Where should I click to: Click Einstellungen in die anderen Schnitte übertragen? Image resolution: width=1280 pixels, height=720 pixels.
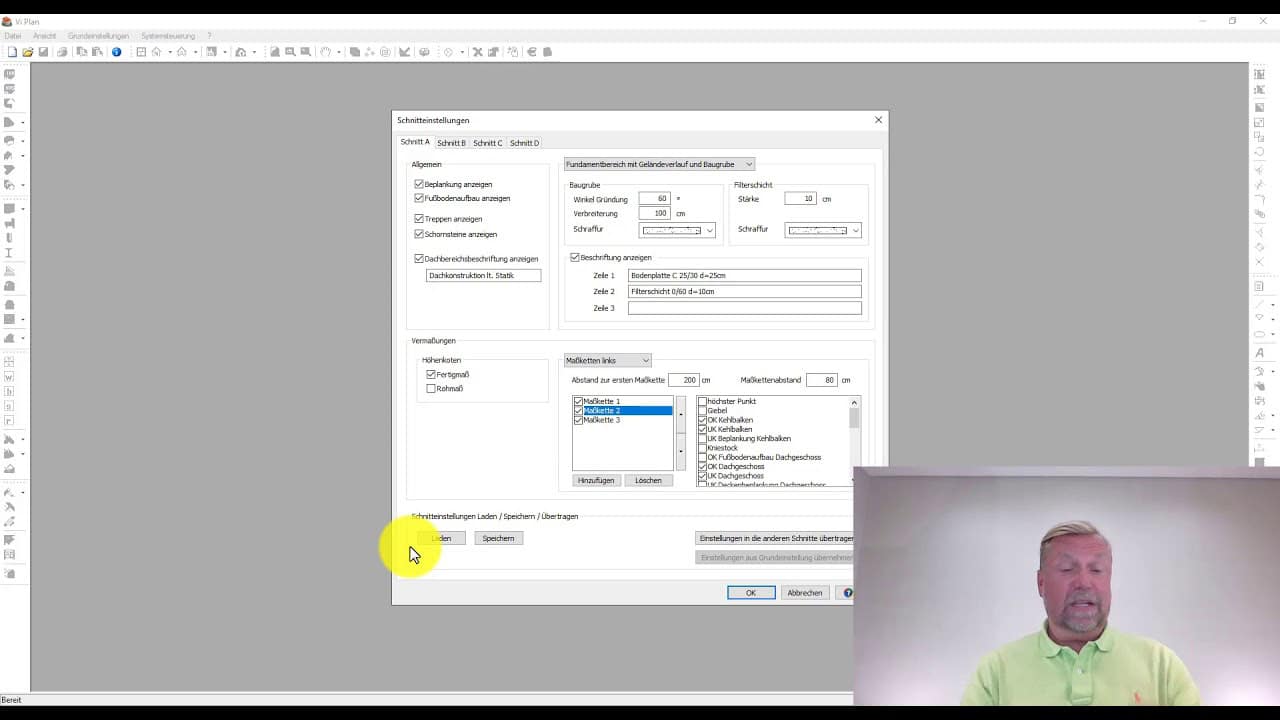(x=775, y=538)
